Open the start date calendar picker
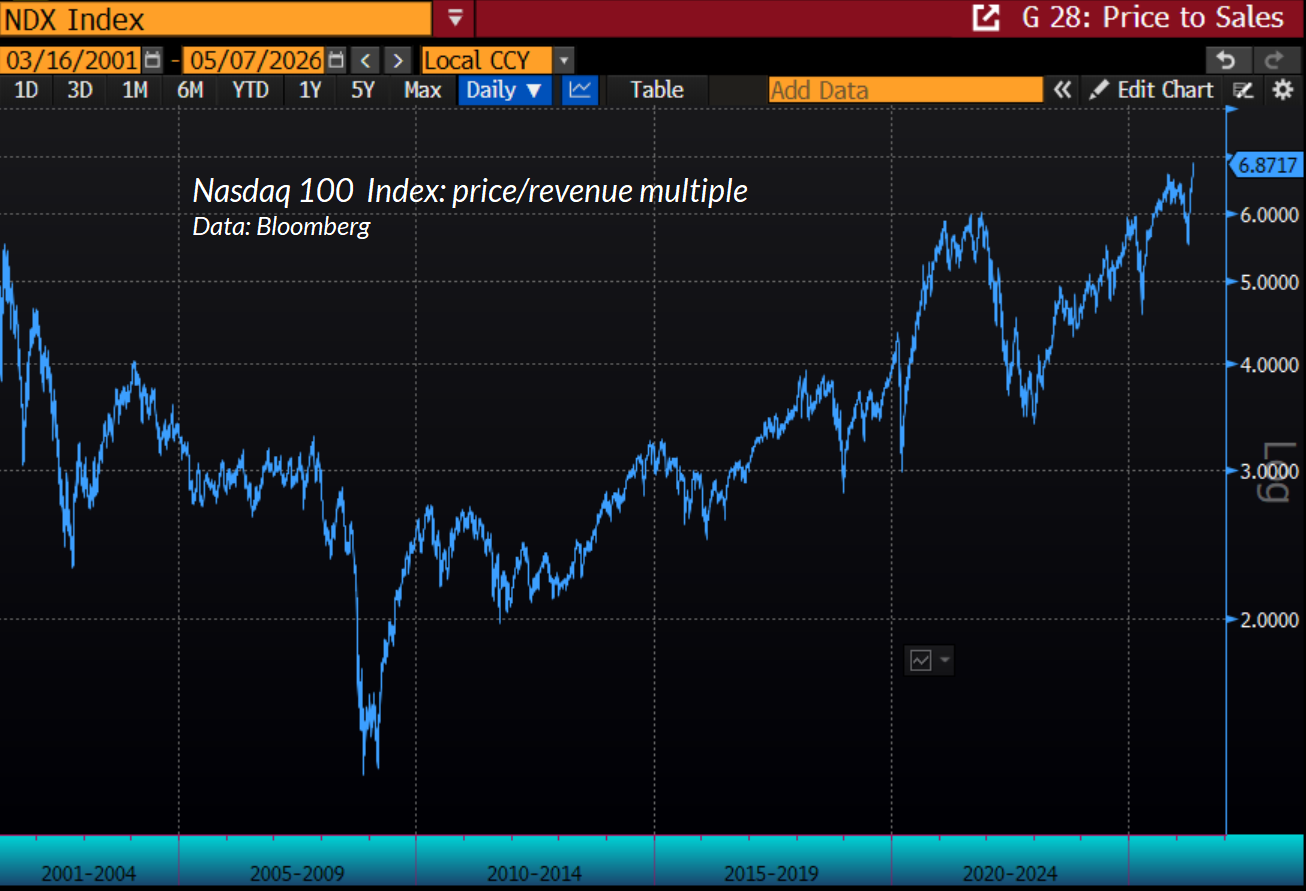The width and height of the screenshot is (1306, 891). (152, 60)
